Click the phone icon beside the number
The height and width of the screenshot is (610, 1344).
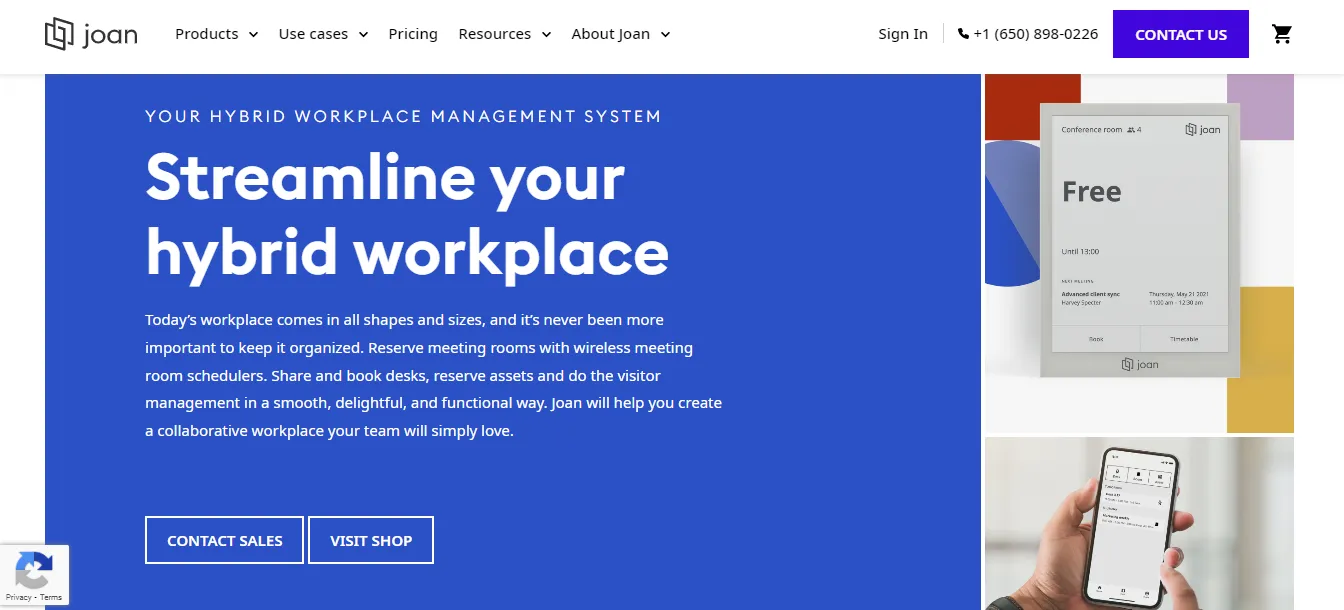[963, 34]
